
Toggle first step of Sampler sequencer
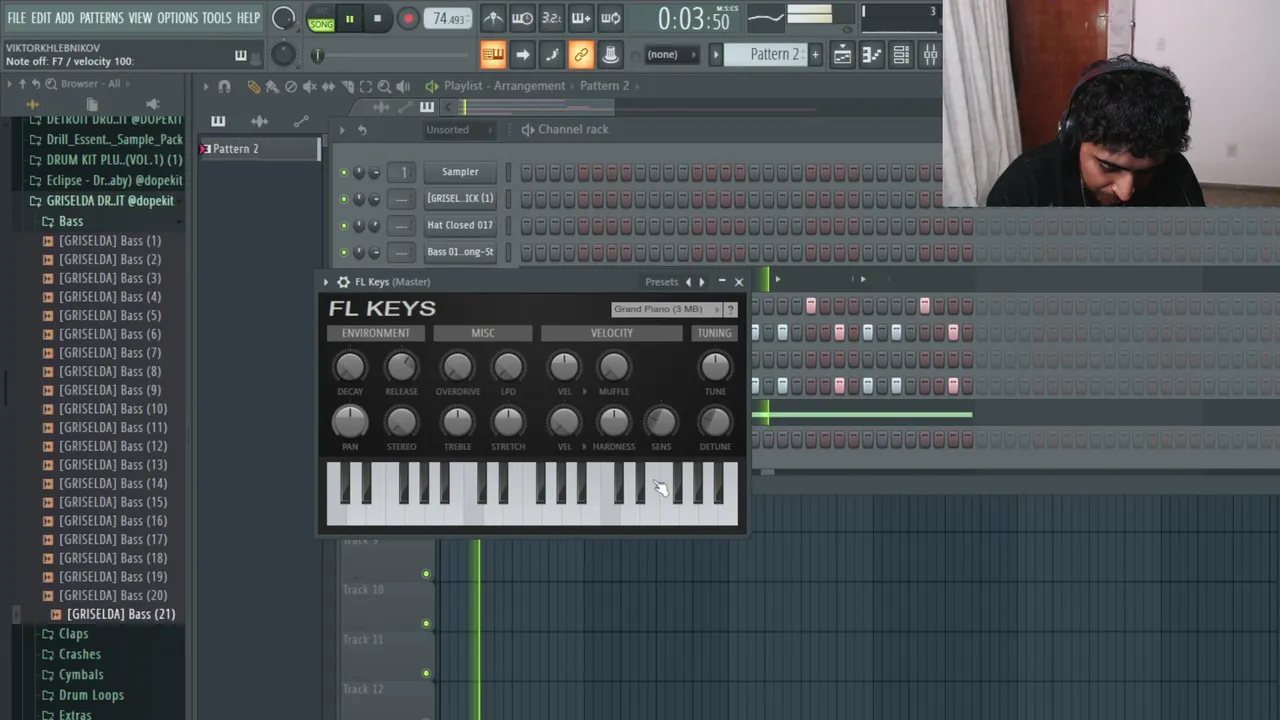pyautogui.click(x=526, y=172)
